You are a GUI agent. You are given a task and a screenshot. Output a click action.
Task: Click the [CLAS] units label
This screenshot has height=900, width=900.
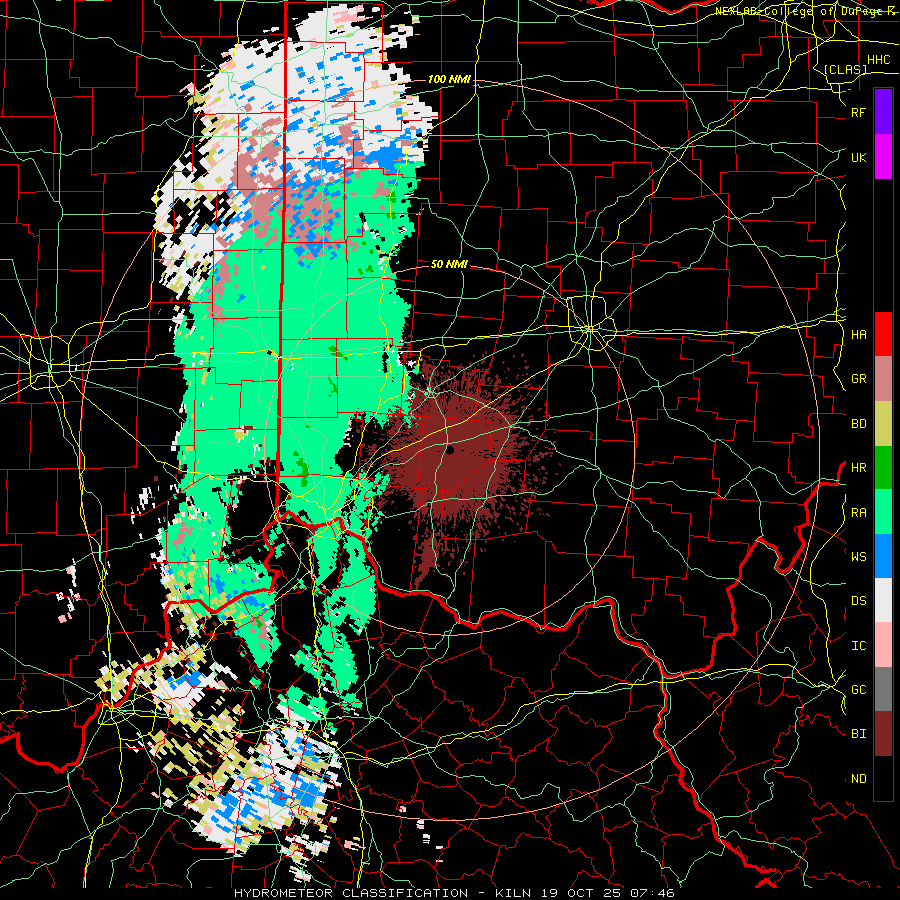[845, 69]
